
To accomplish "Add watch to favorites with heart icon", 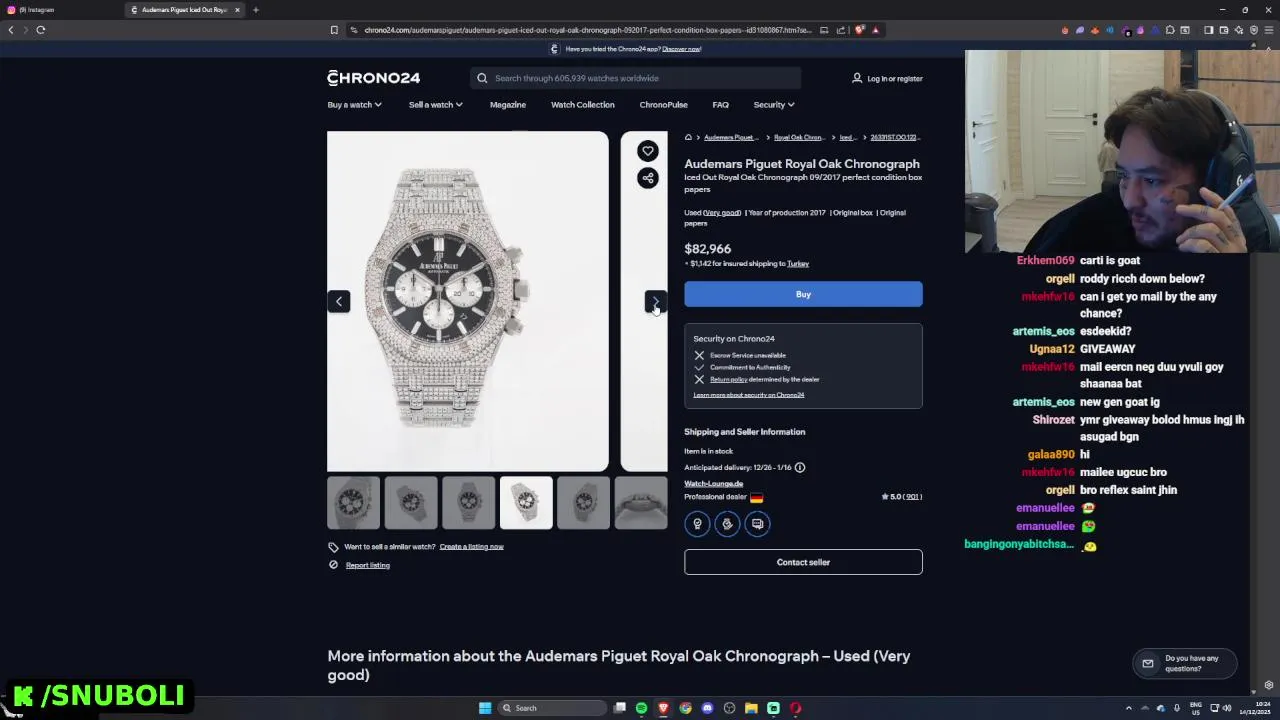I will tap(648, 151).
